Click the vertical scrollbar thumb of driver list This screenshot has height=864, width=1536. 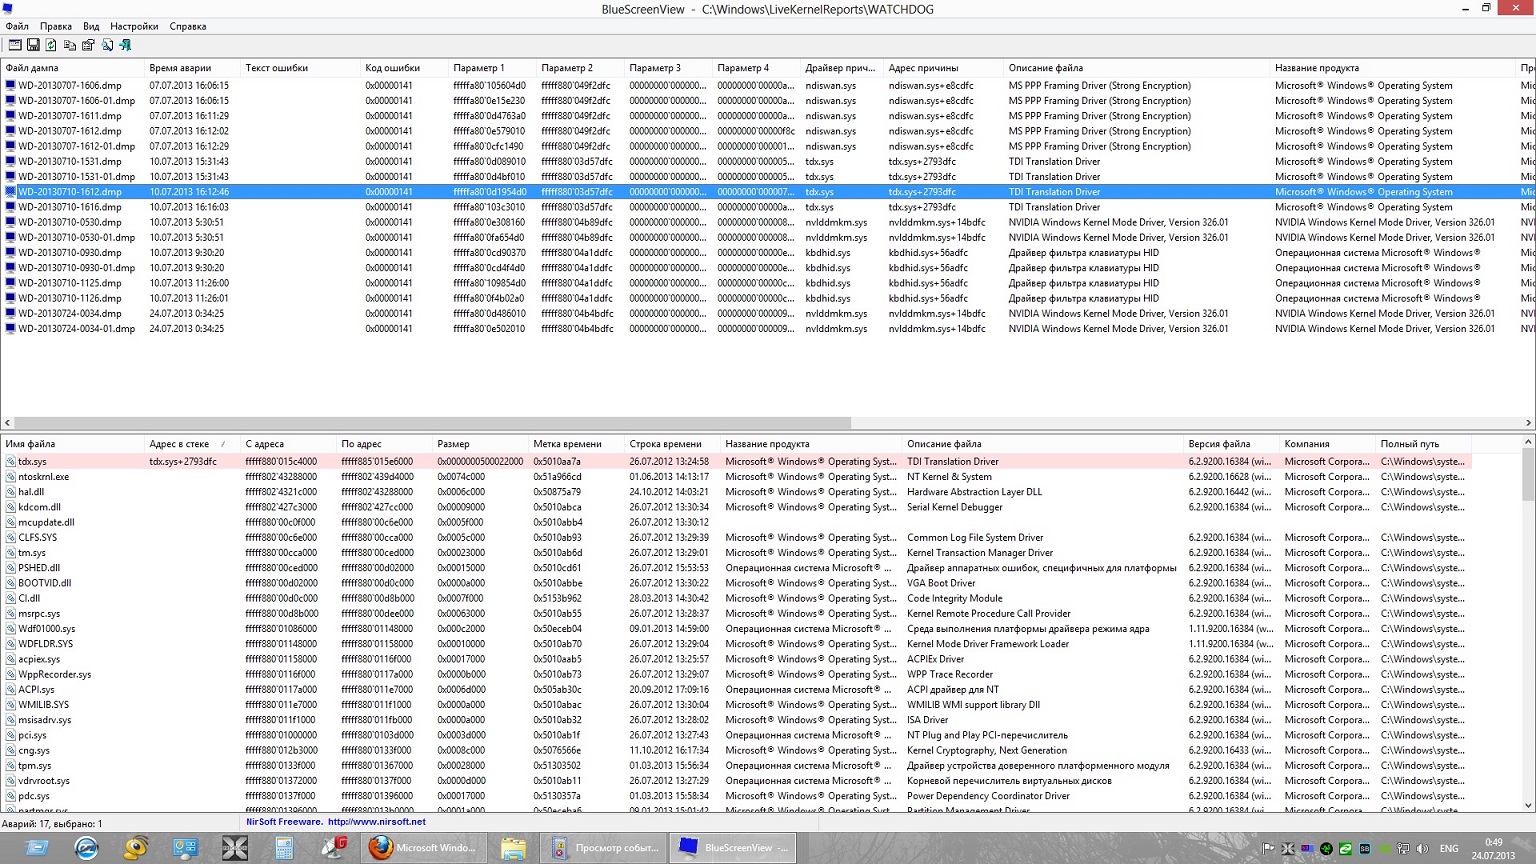tap(1528, 474)
